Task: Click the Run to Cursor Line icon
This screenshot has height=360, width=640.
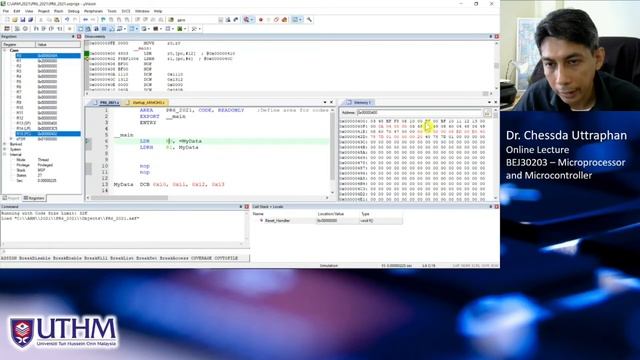Action: [59, 29]
